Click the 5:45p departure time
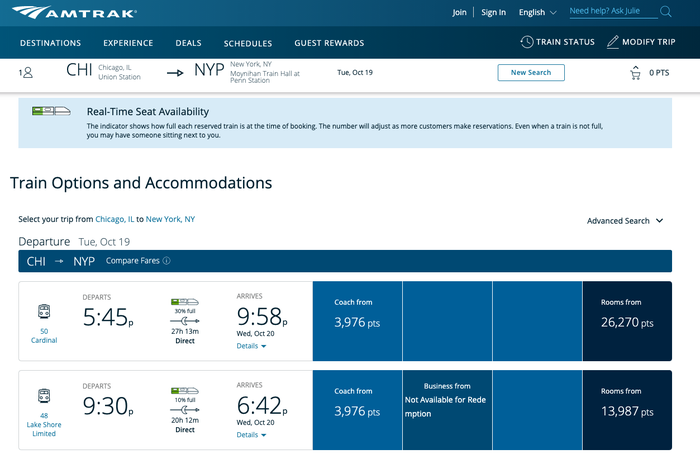This screenshot has width=700, height=454. point(108,317)
